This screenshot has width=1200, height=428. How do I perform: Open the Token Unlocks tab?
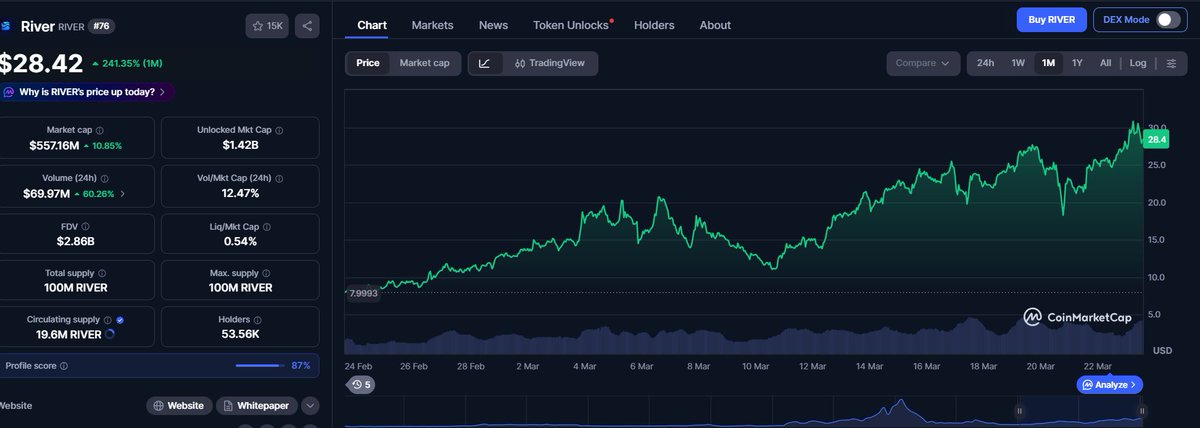[x=571, y=25]
